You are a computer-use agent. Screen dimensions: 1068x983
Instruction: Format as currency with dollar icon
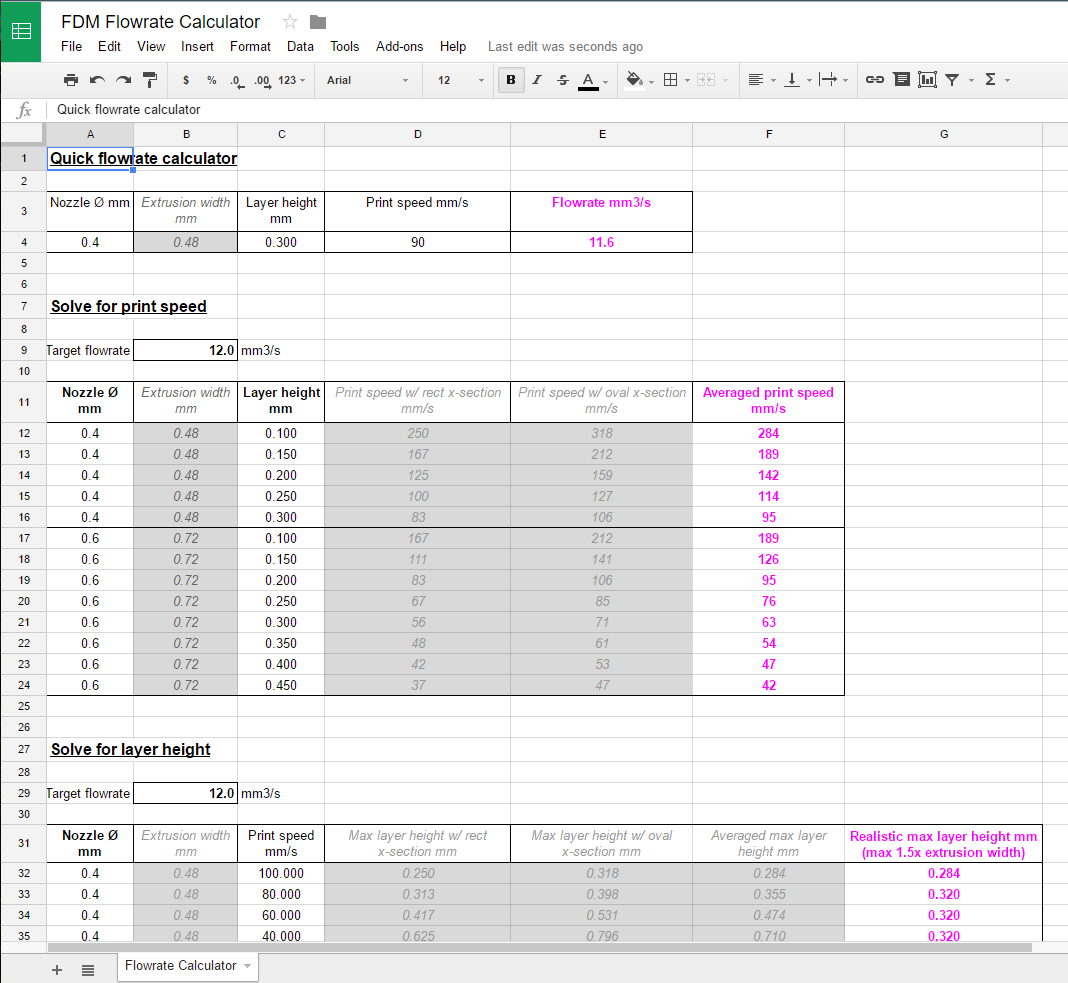[186, 80]
